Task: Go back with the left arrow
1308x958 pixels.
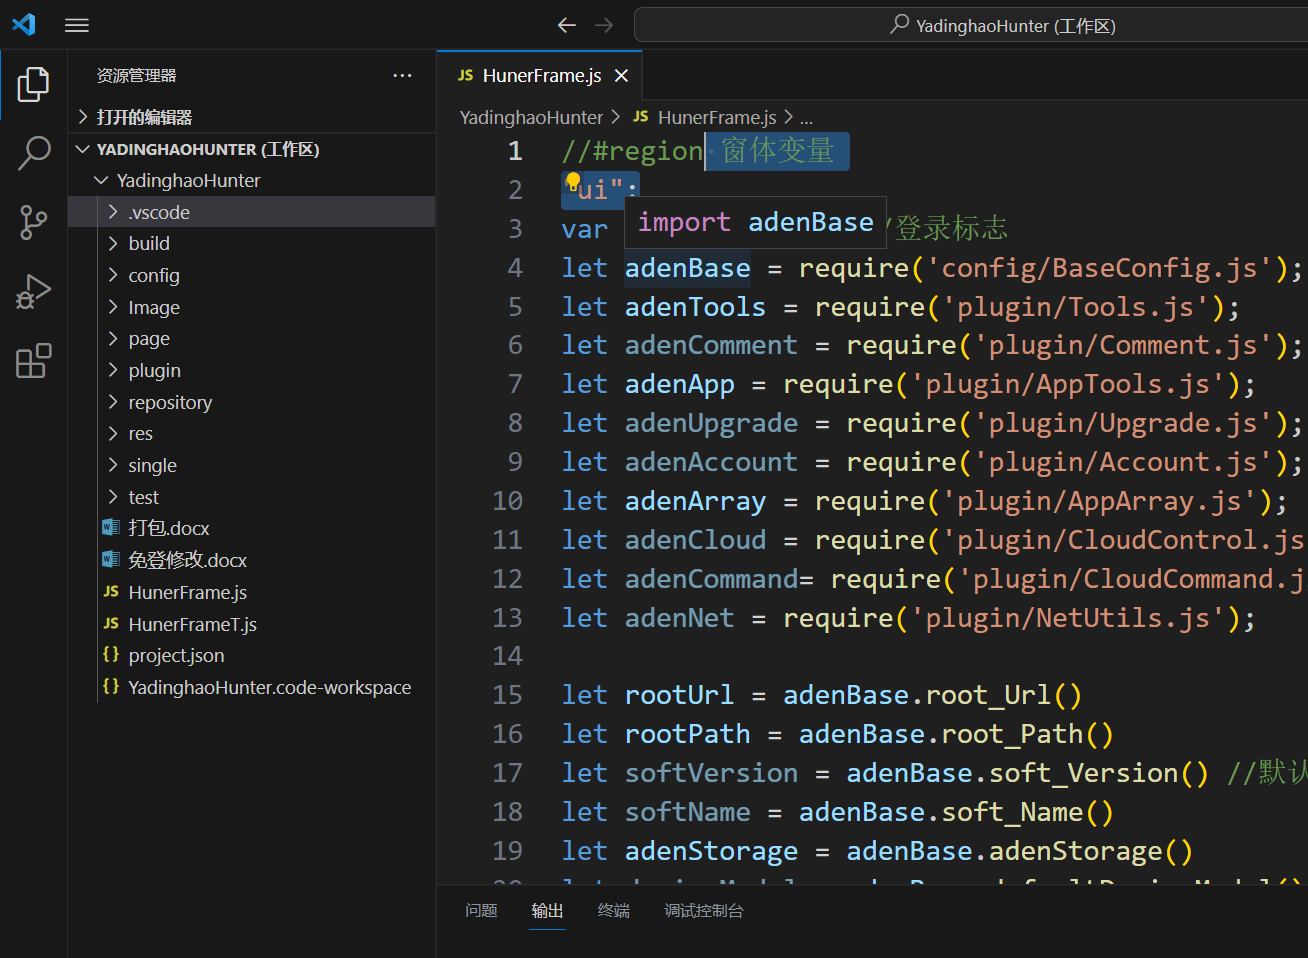Action: pyautogui.click(x=567, y=25)
